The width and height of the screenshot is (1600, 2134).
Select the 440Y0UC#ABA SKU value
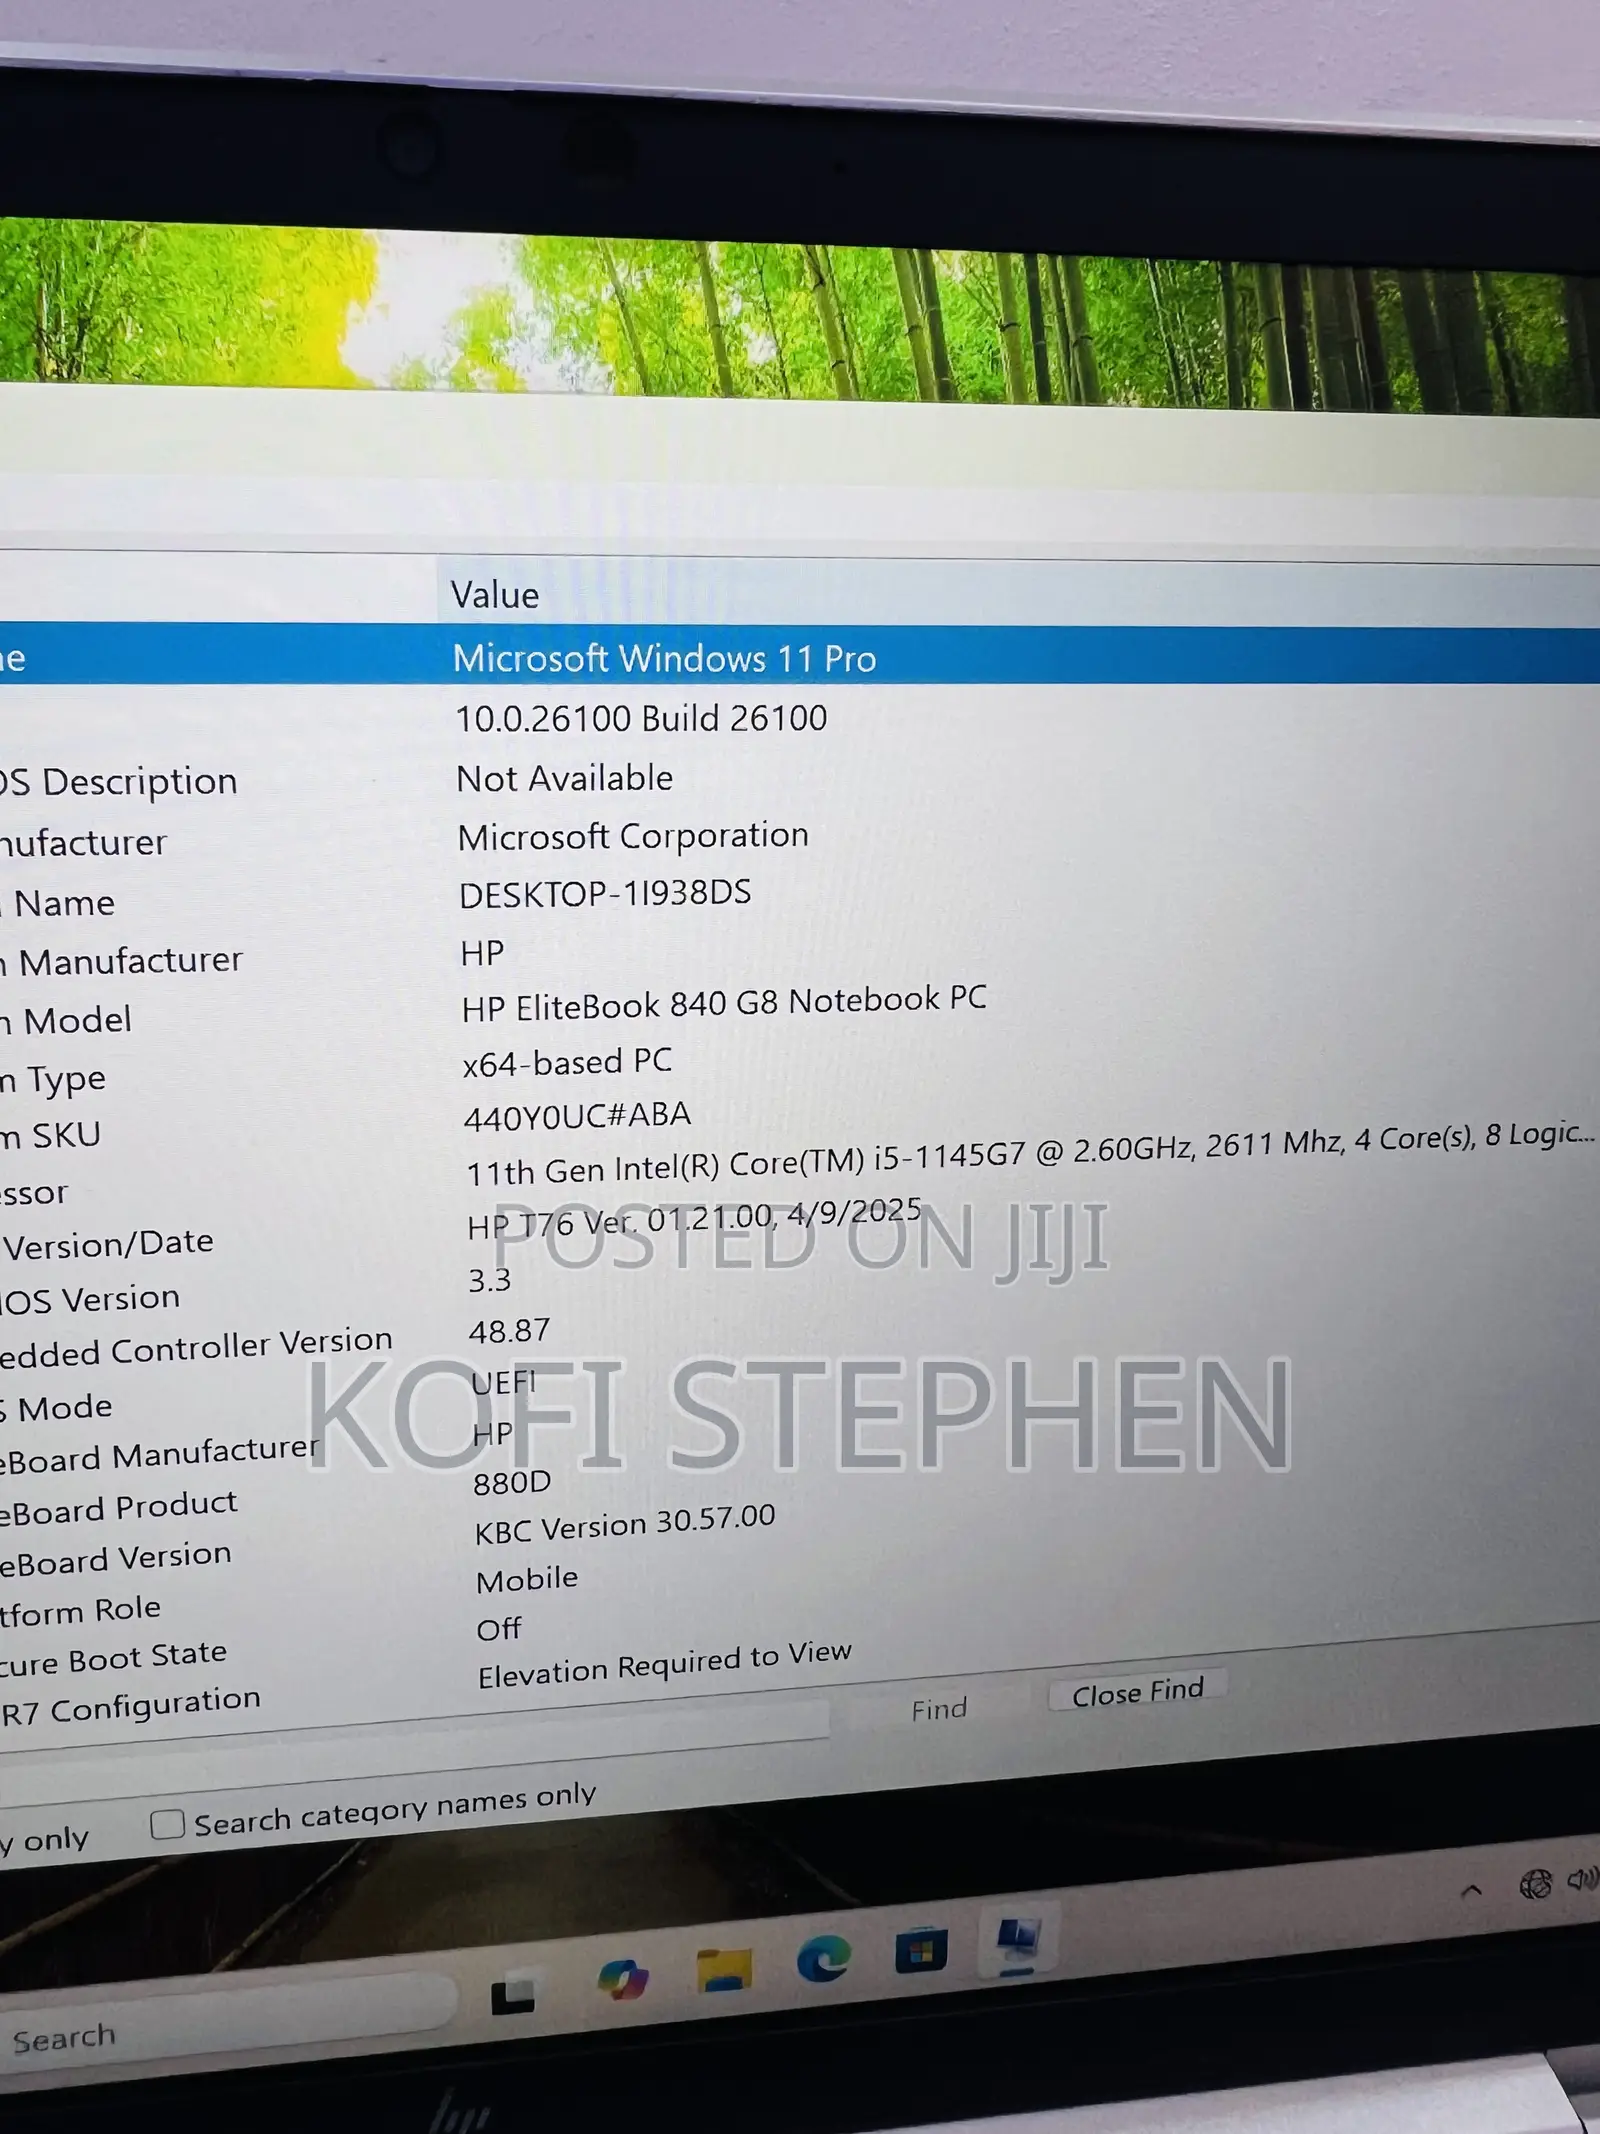577,1115
